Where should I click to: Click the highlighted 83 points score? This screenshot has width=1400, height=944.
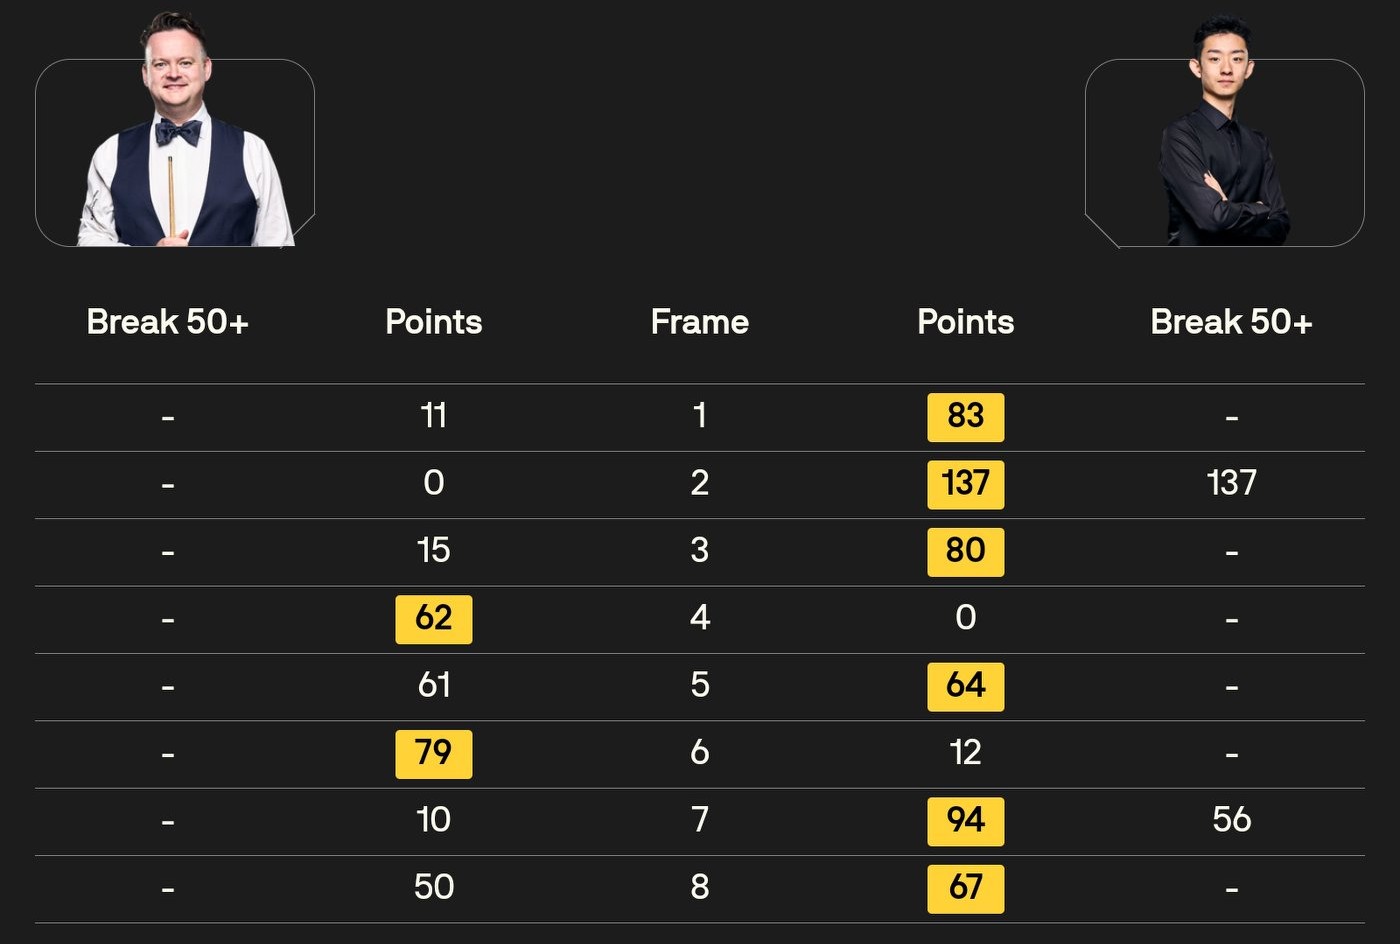tap(965, 416)
